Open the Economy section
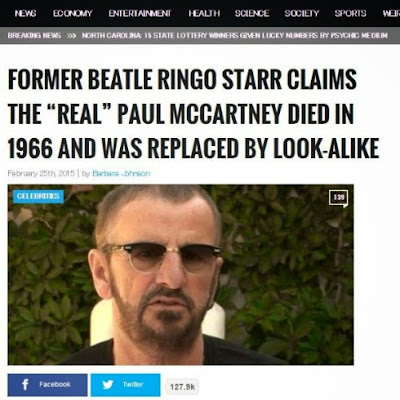This screenshot has width=400, height=400. coord(72,13)
